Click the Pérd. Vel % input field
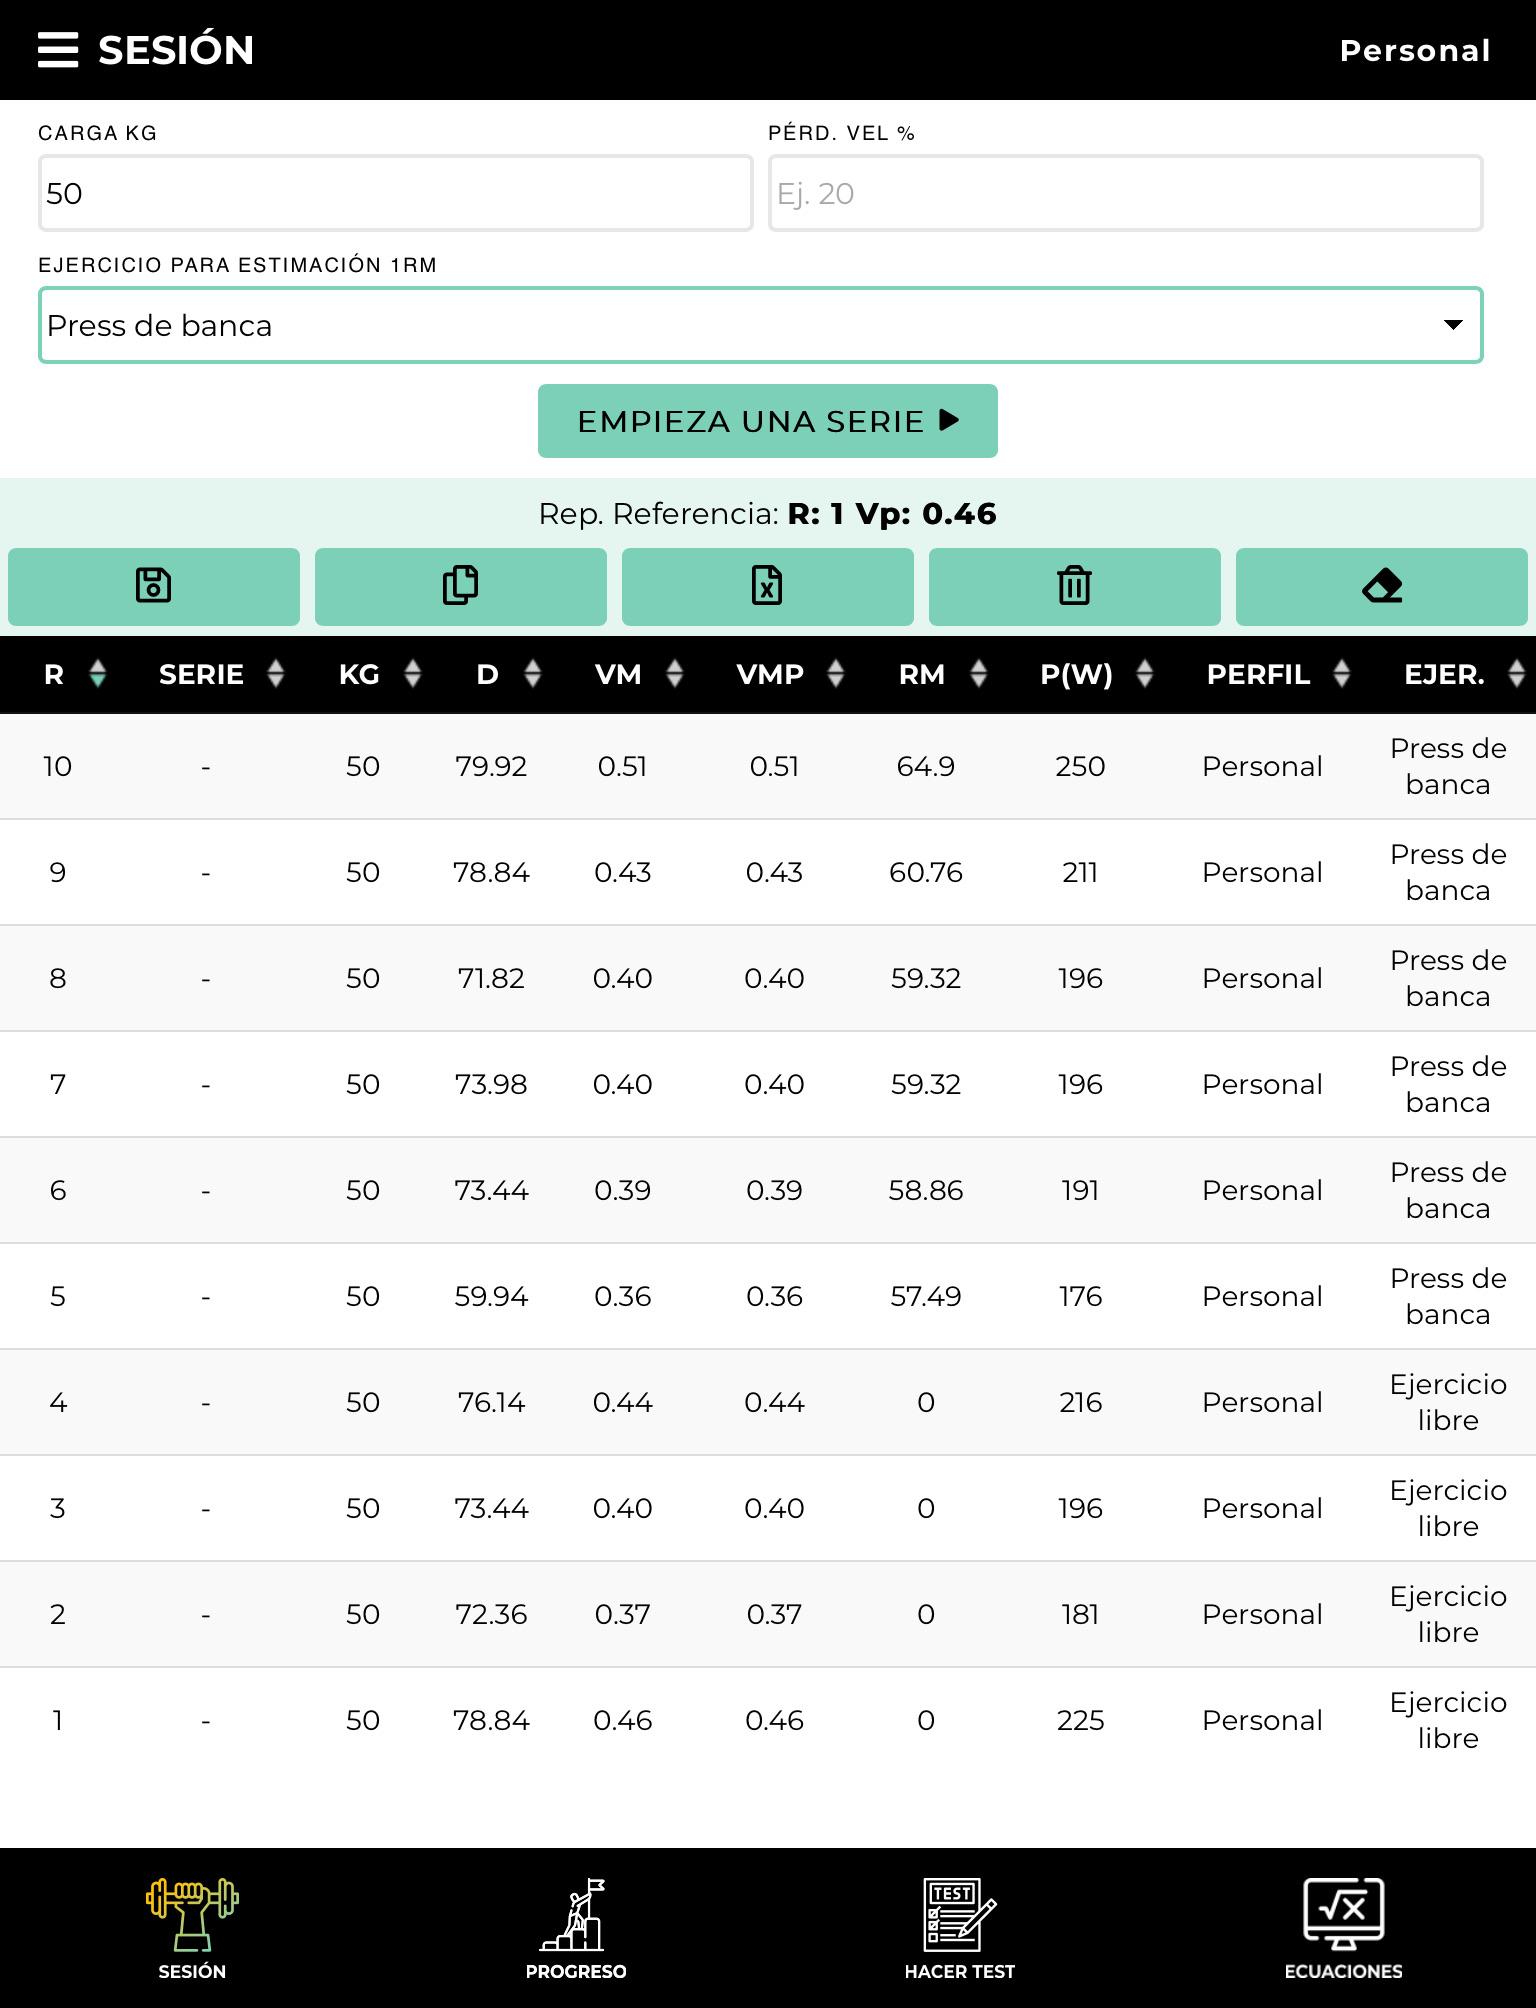This screenshot has height=2008, width=1536. (x=1125, y=194)
